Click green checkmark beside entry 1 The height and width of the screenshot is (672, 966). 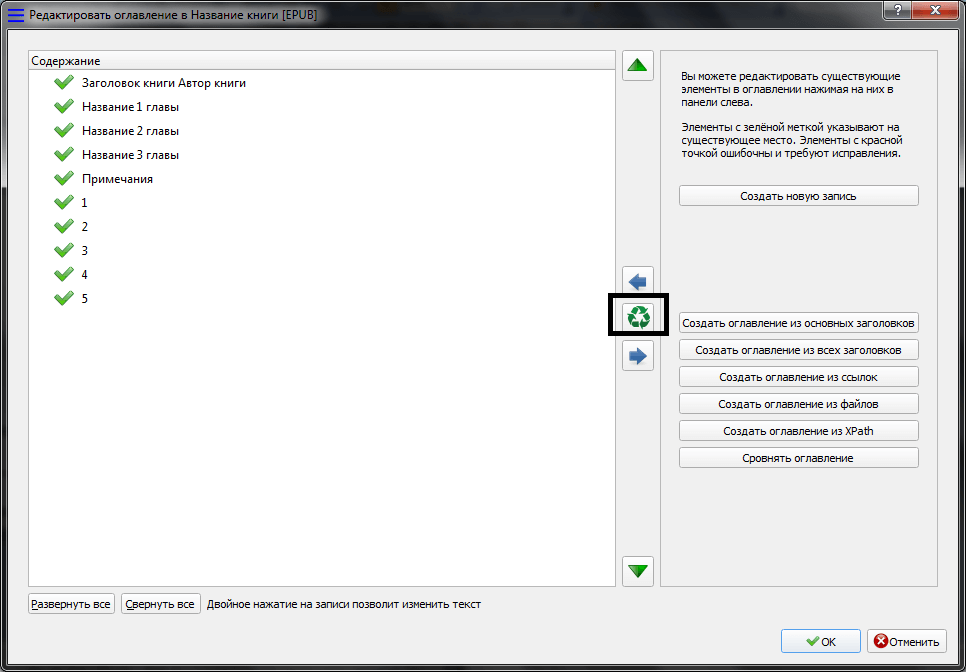click(x=63, y=203)
